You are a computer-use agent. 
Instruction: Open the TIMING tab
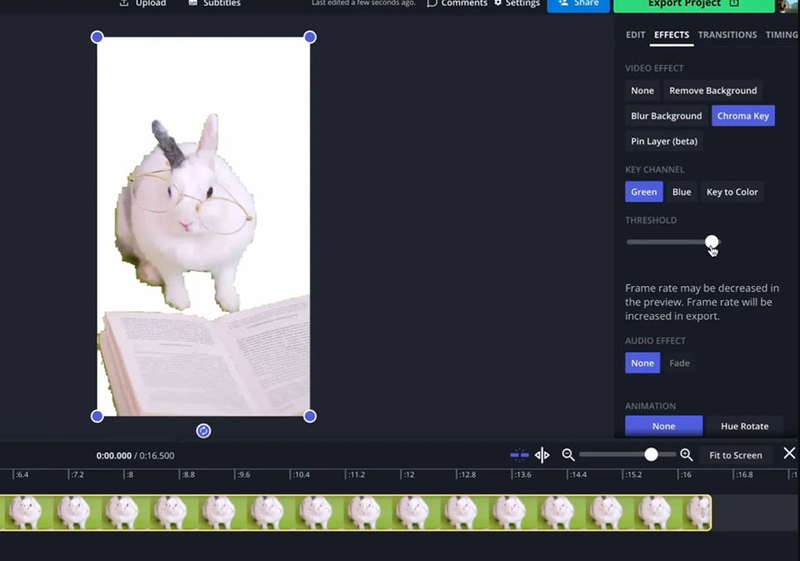coord(782,35)
